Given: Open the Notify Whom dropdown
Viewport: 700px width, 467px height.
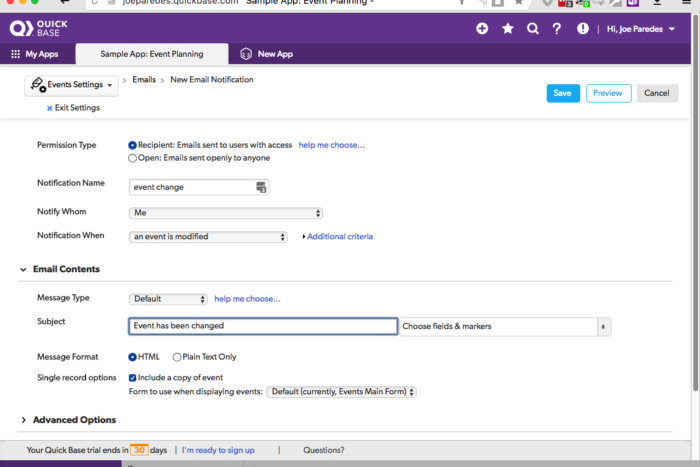Looking at the screenshot, I should pyautogui.click(x=226, y=213).
